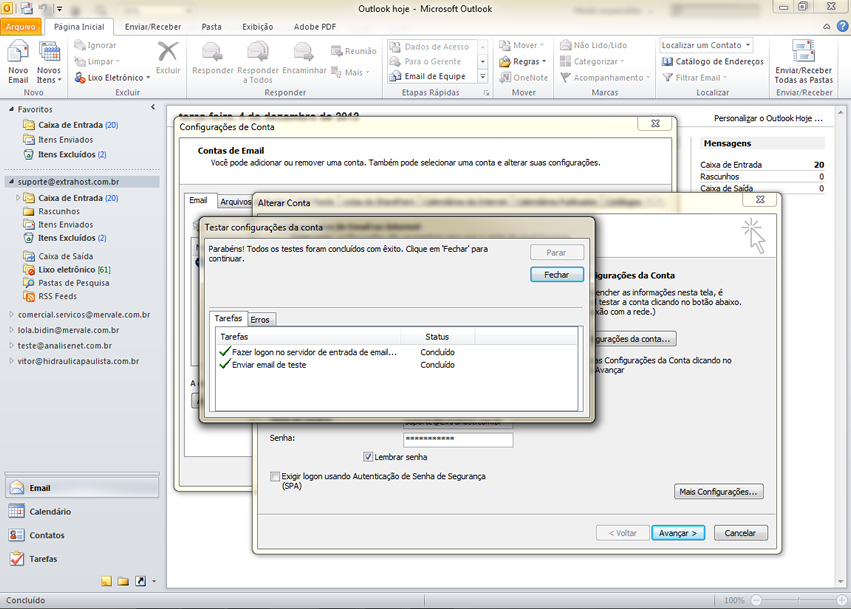Screen dimensions: 851x609
Task: Switch to the Adobe PDF ribbon tab
Action: pyautogui.click(x=315, y=27)
